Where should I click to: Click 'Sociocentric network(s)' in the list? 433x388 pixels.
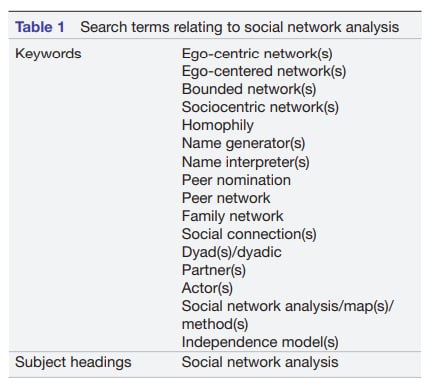tap(260, 107)
